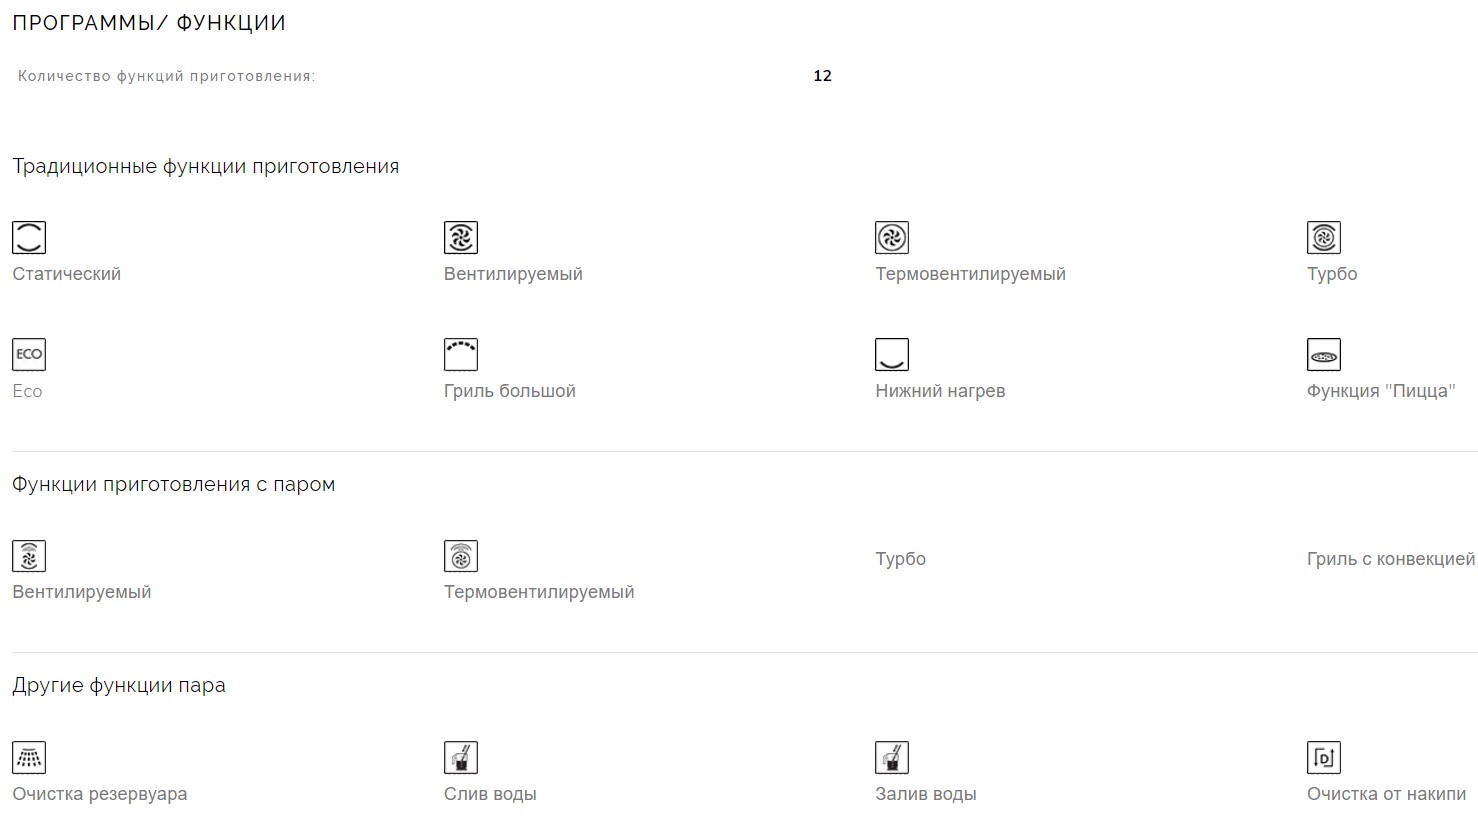Click the 'ПРОГРАММЫ/ ФУНКЦИИ' heading

149,23
